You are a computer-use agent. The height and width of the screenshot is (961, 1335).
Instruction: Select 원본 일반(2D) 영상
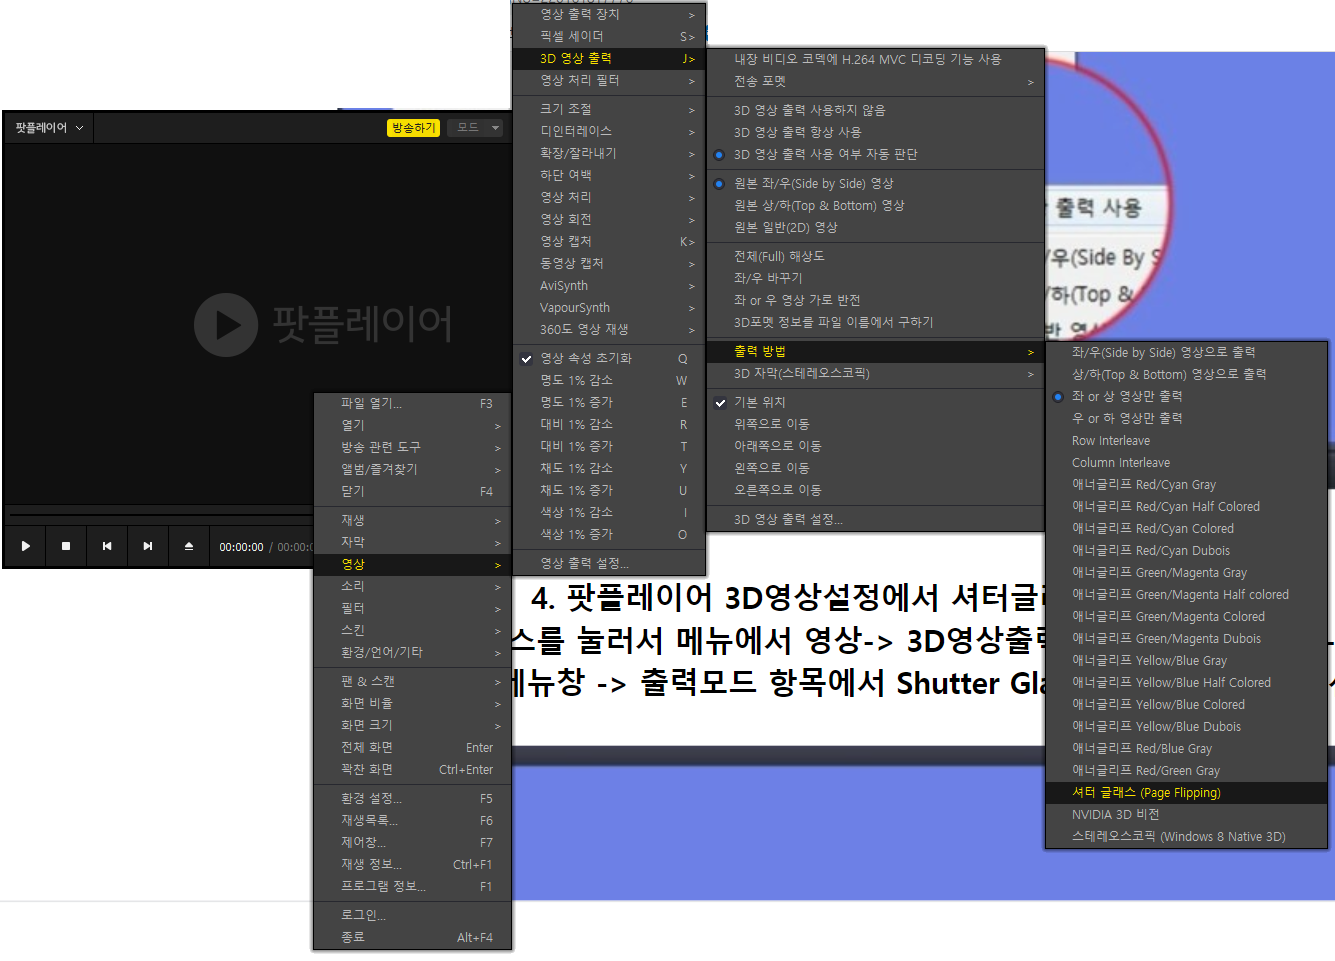coord(875,228)
